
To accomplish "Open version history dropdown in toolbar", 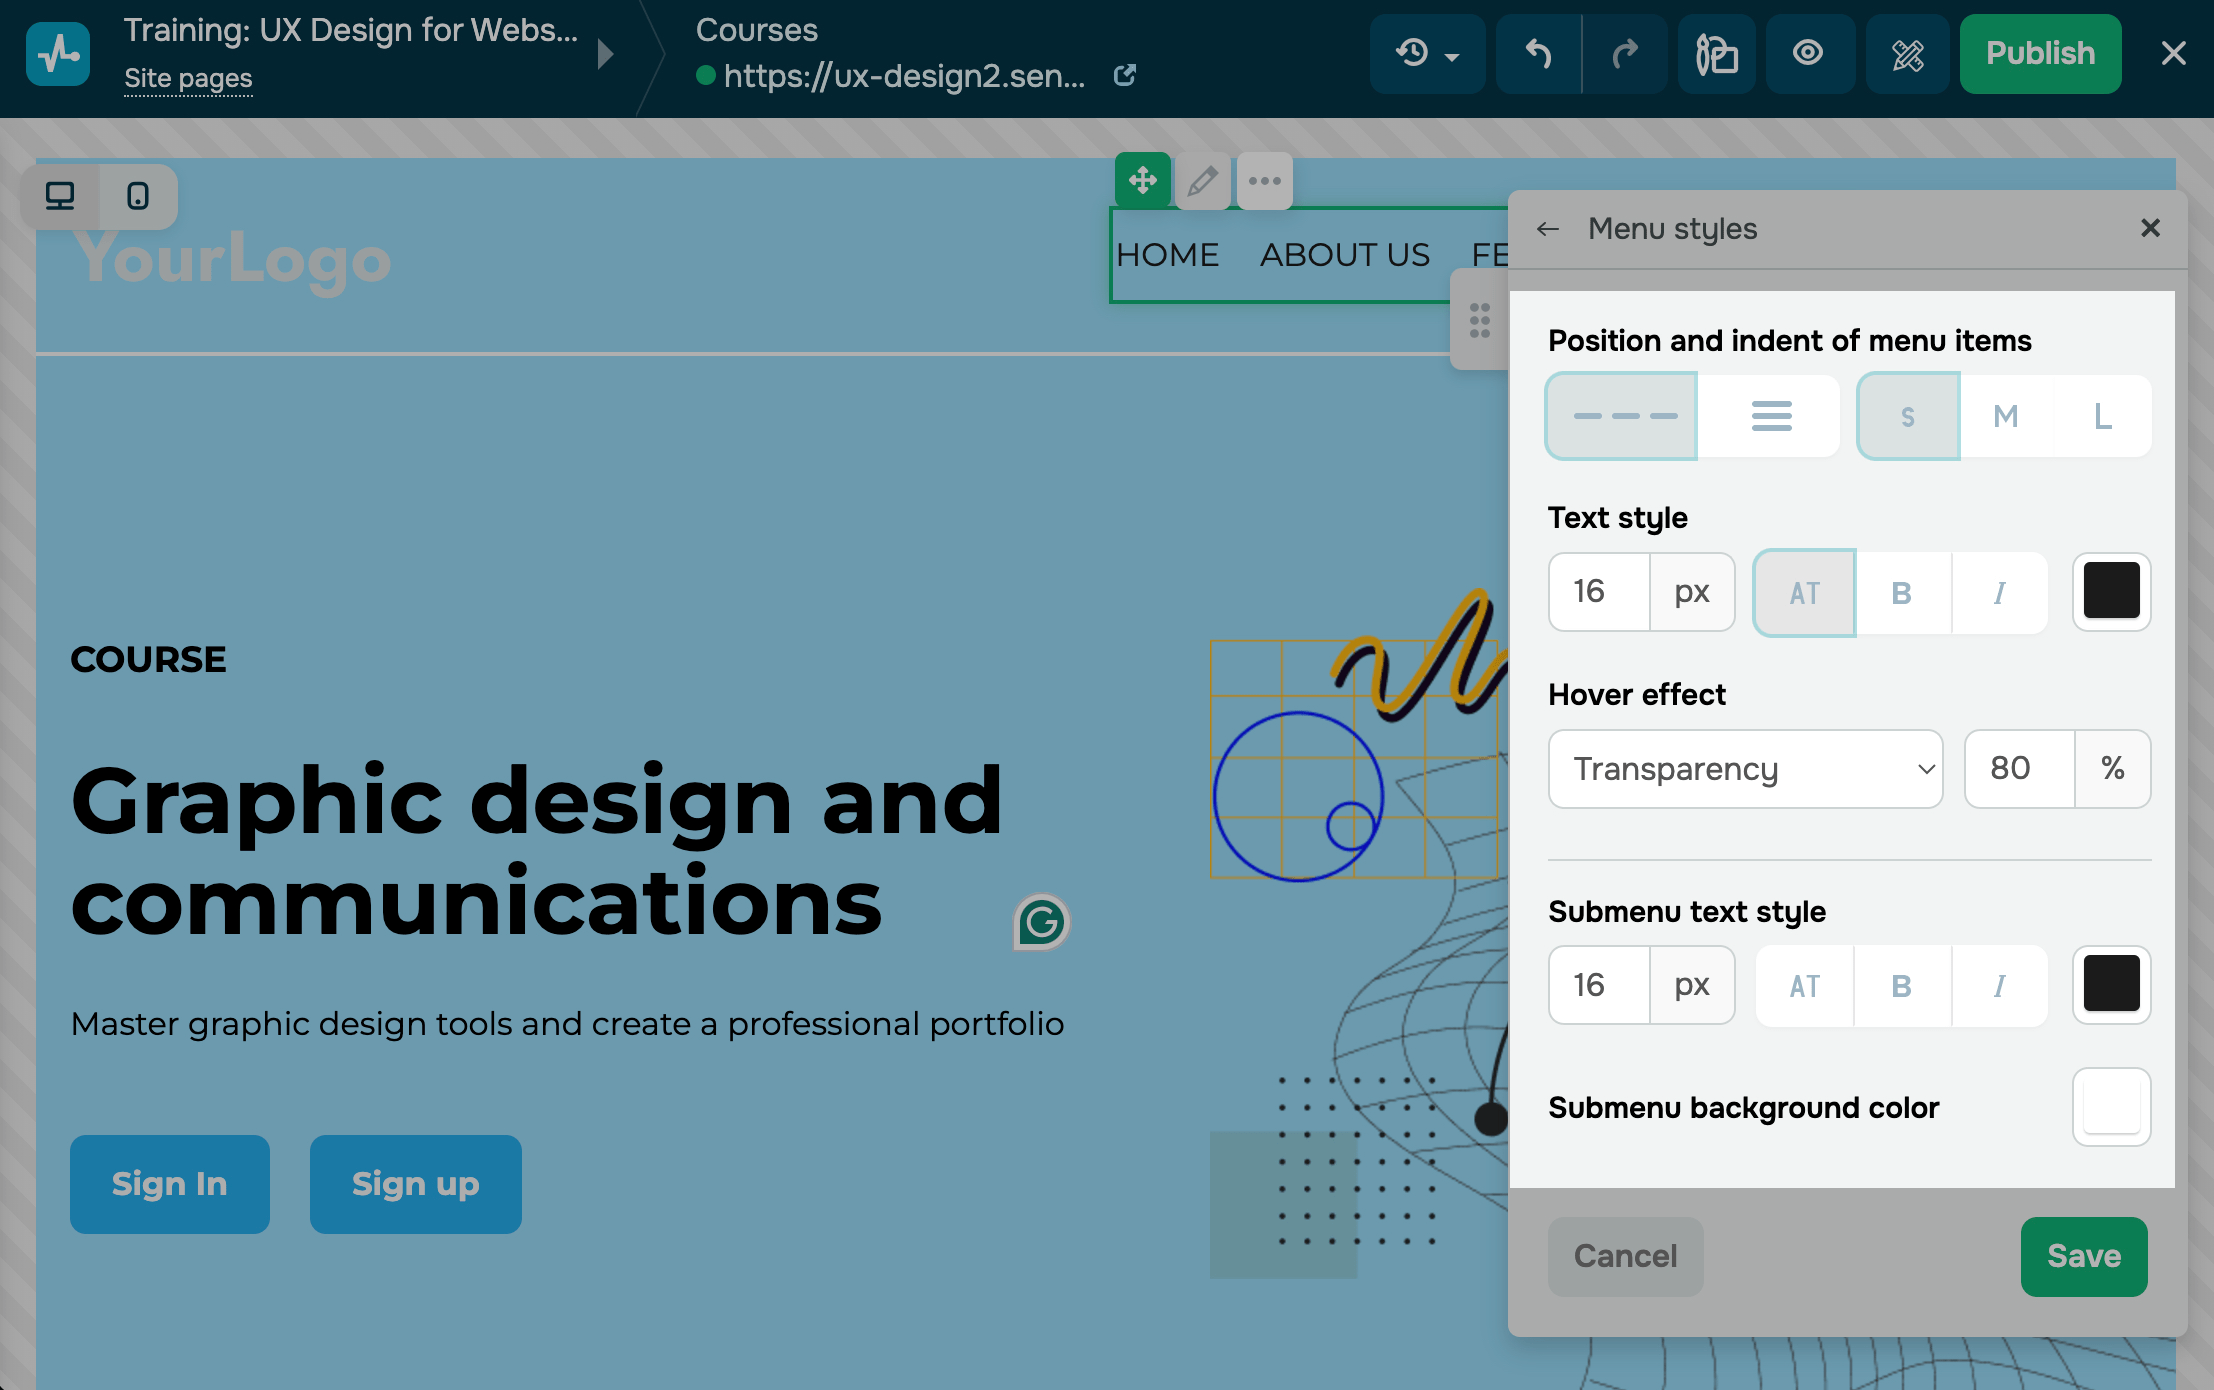I will (1427, 54).
